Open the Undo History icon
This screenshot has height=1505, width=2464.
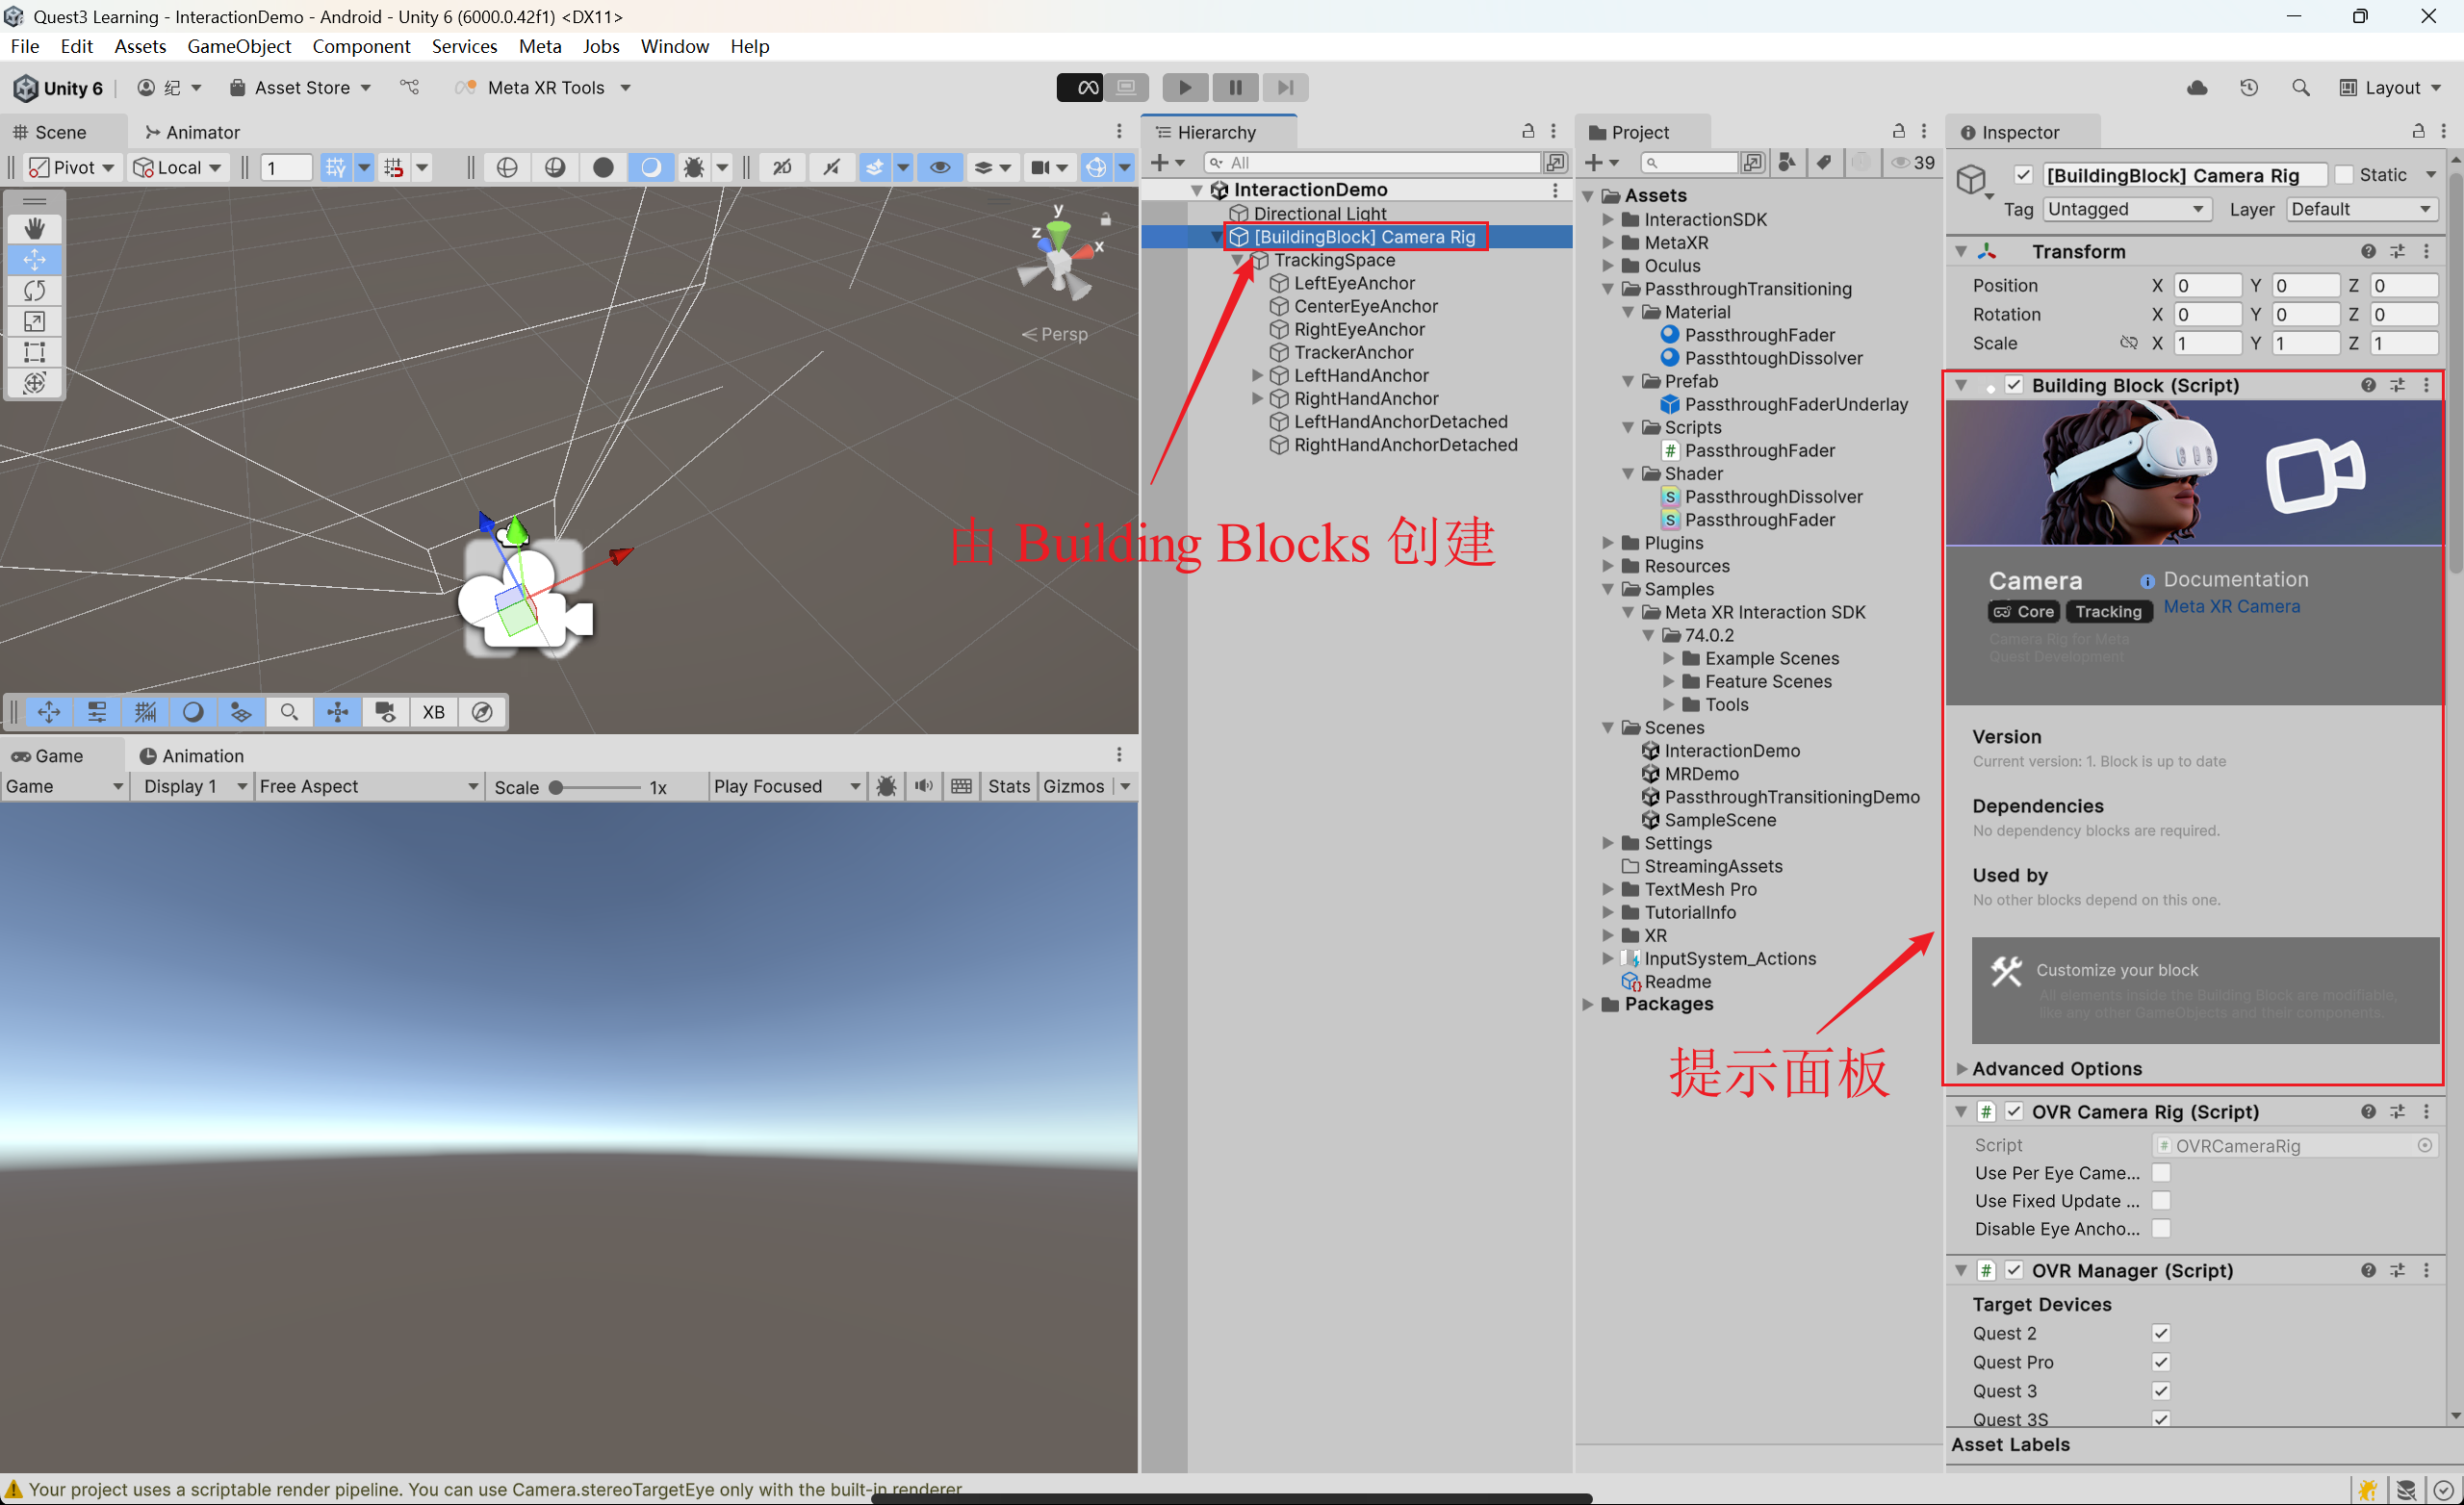2249,88
